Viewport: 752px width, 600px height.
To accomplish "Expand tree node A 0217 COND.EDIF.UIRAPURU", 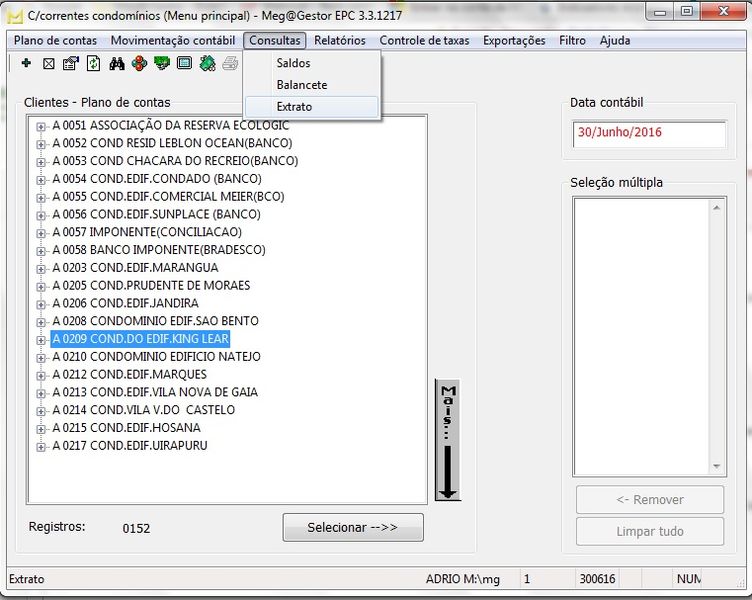I will tap(41, 446).
